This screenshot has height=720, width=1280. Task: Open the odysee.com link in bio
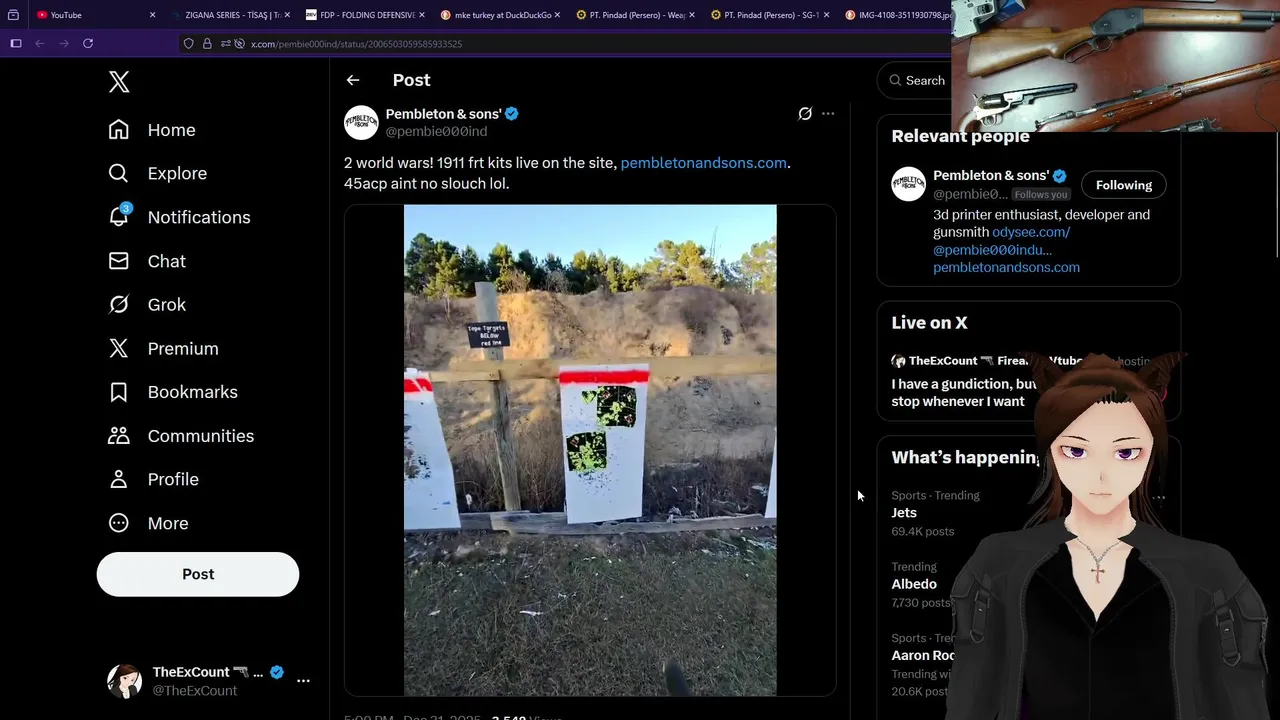click(x=1031, y=232)
